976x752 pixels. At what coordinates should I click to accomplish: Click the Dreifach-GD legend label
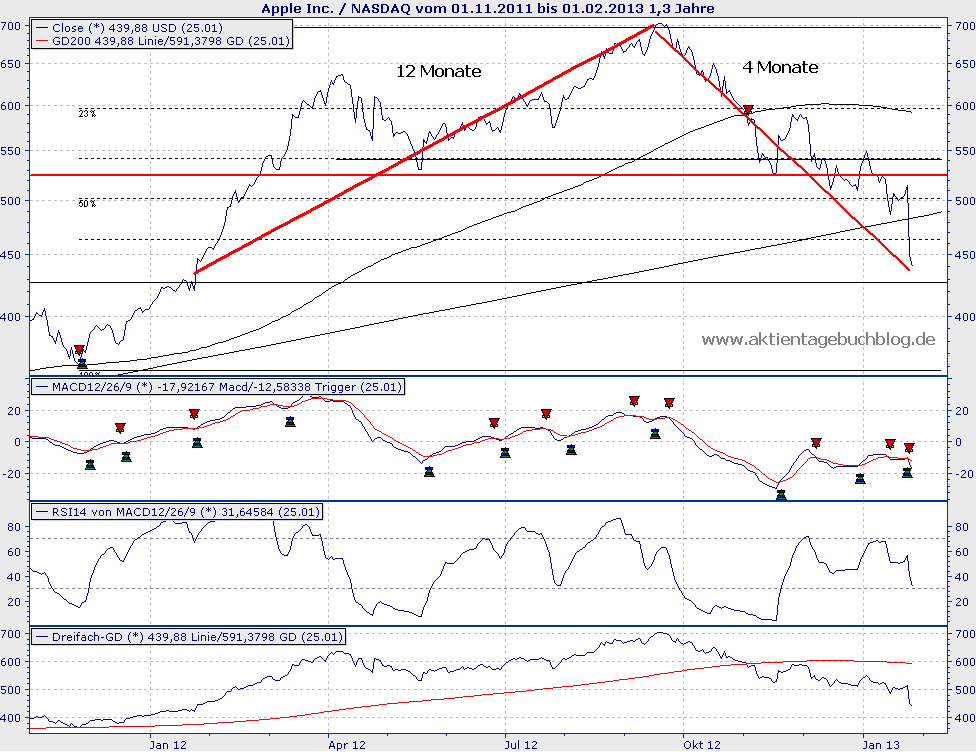(x=188, y=636)
